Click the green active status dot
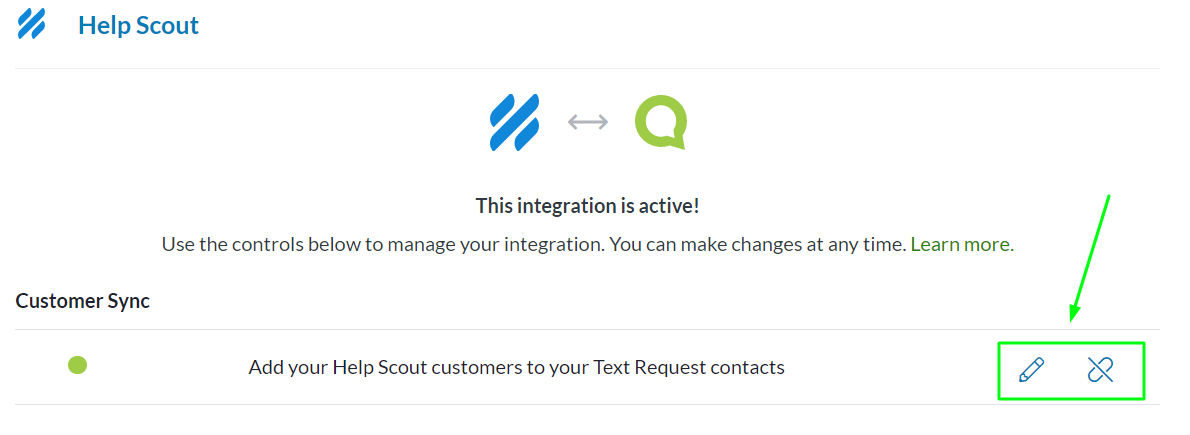Viewport: 1190px width, 435px height. [77, 365]
